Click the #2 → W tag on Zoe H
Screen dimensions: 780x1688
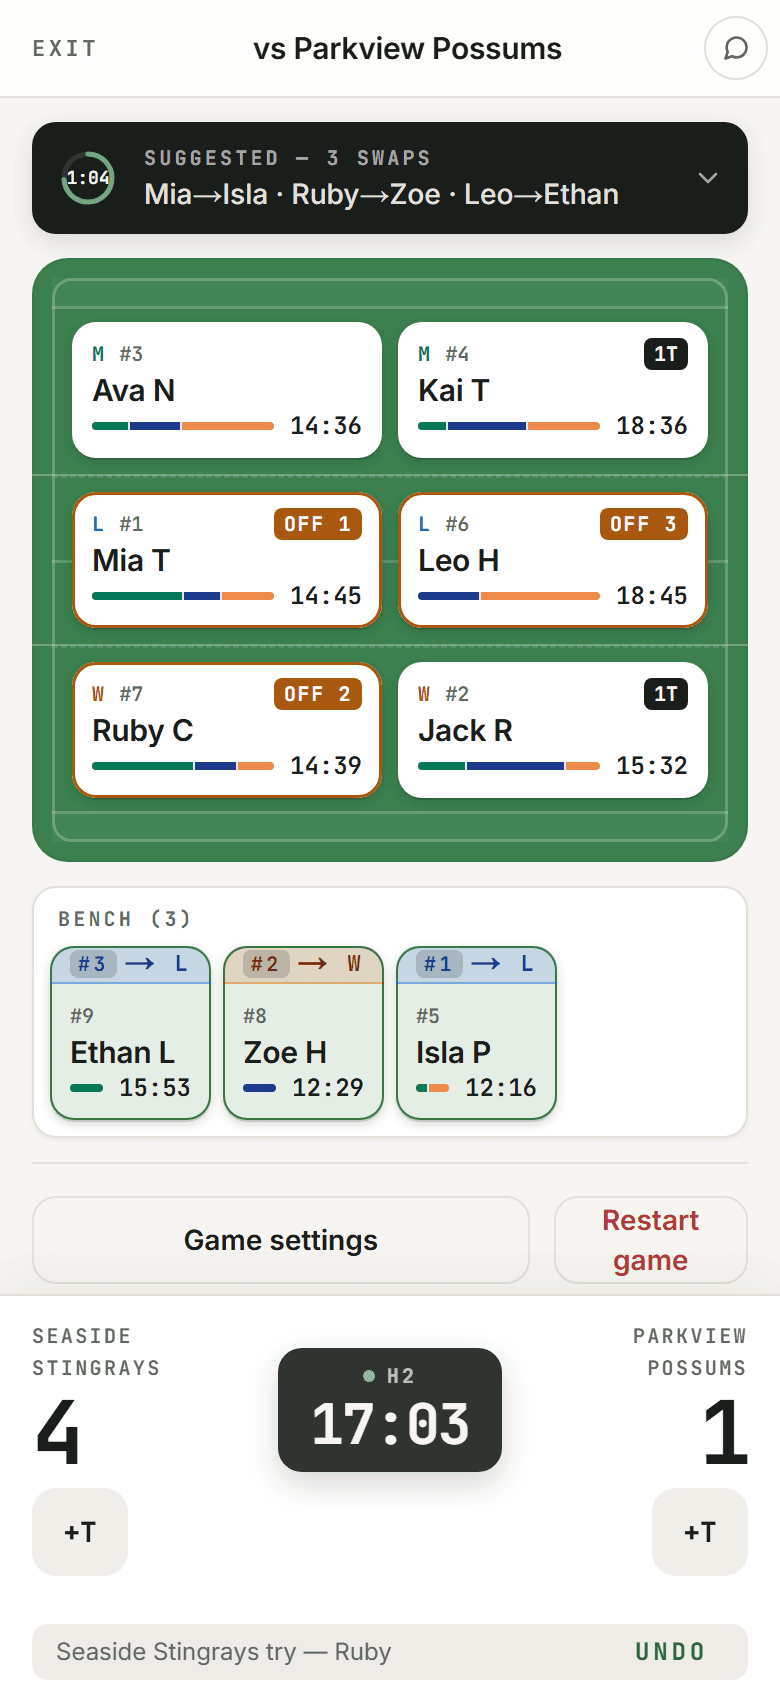[304, 964]
